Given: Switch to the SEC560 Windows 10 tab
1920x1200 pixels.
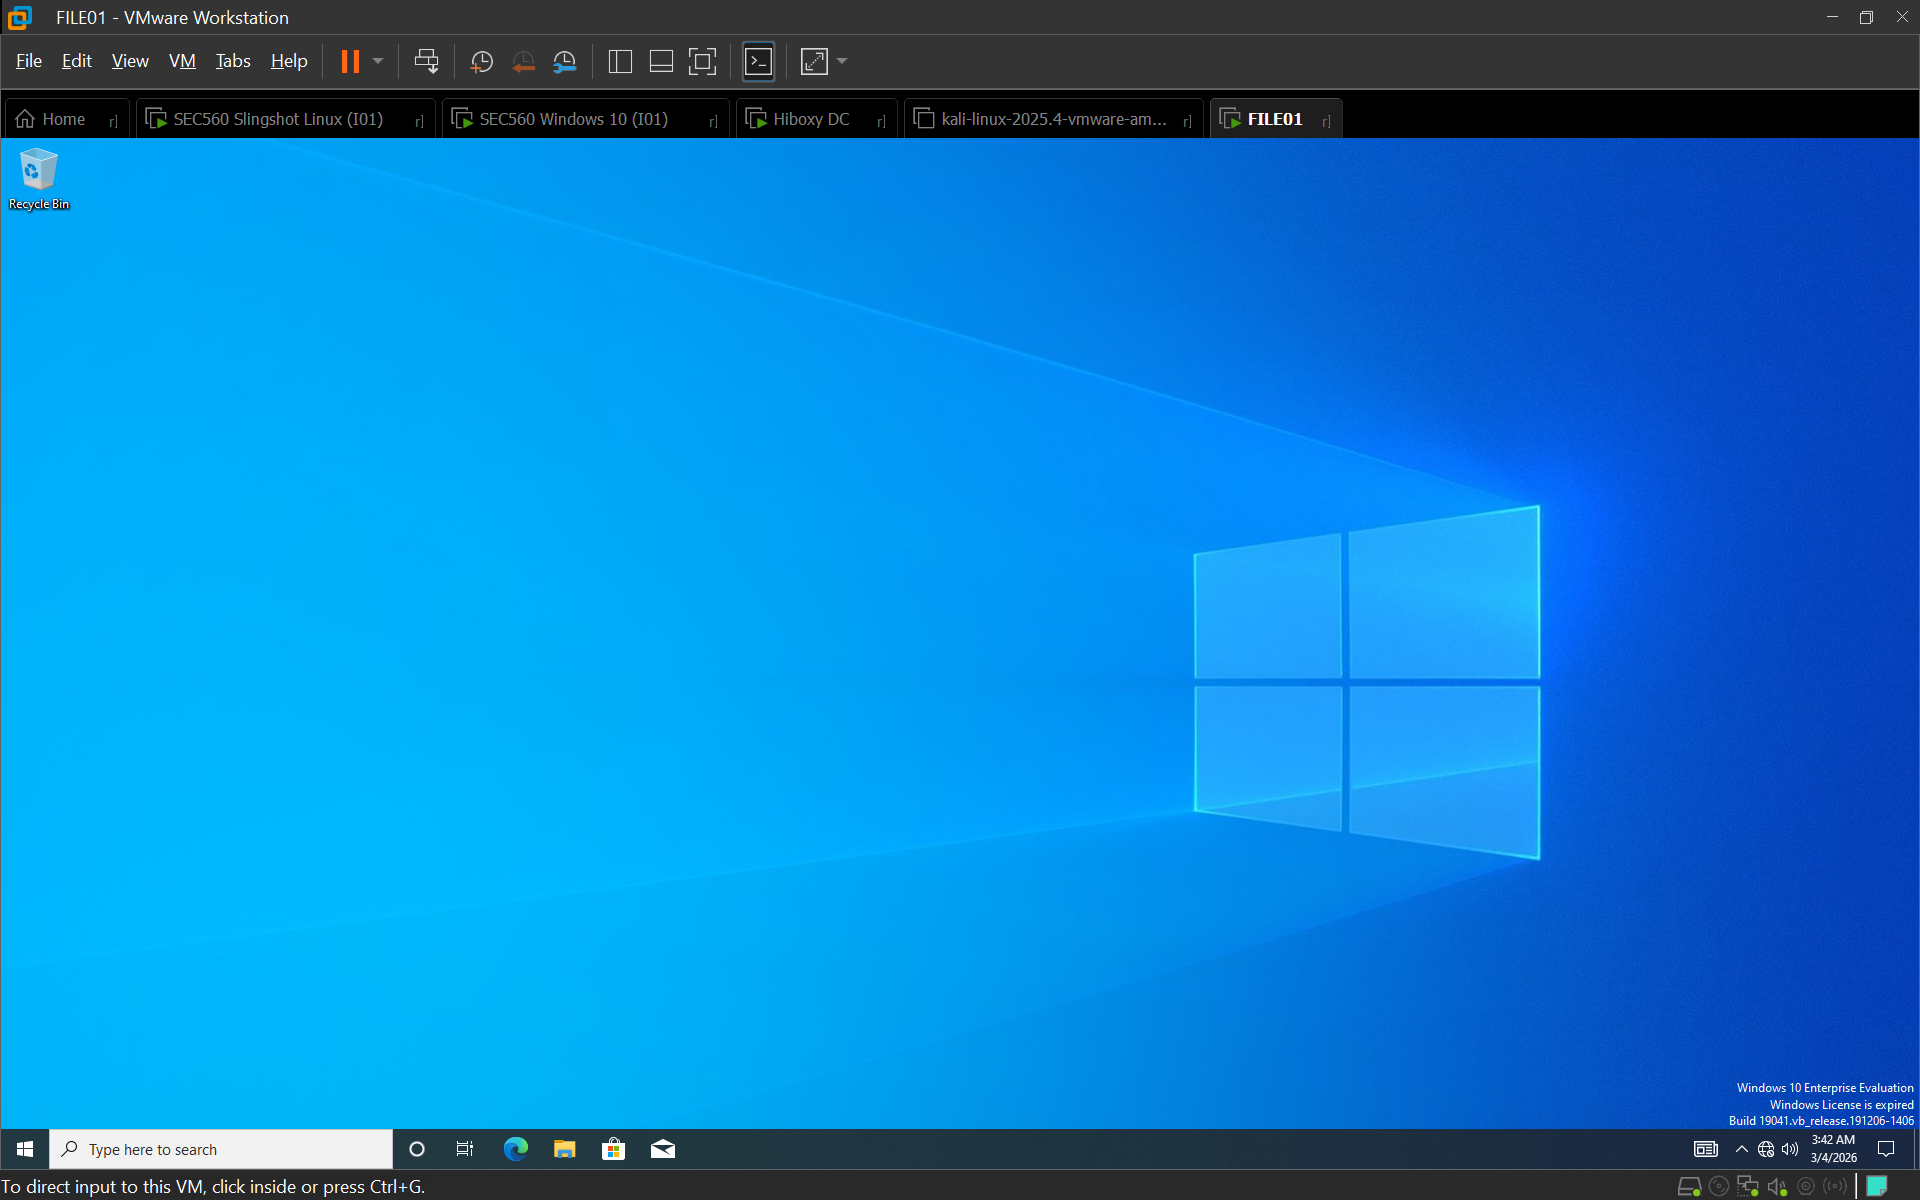Looking at the screenshot, I should click(x=573, y=119).
